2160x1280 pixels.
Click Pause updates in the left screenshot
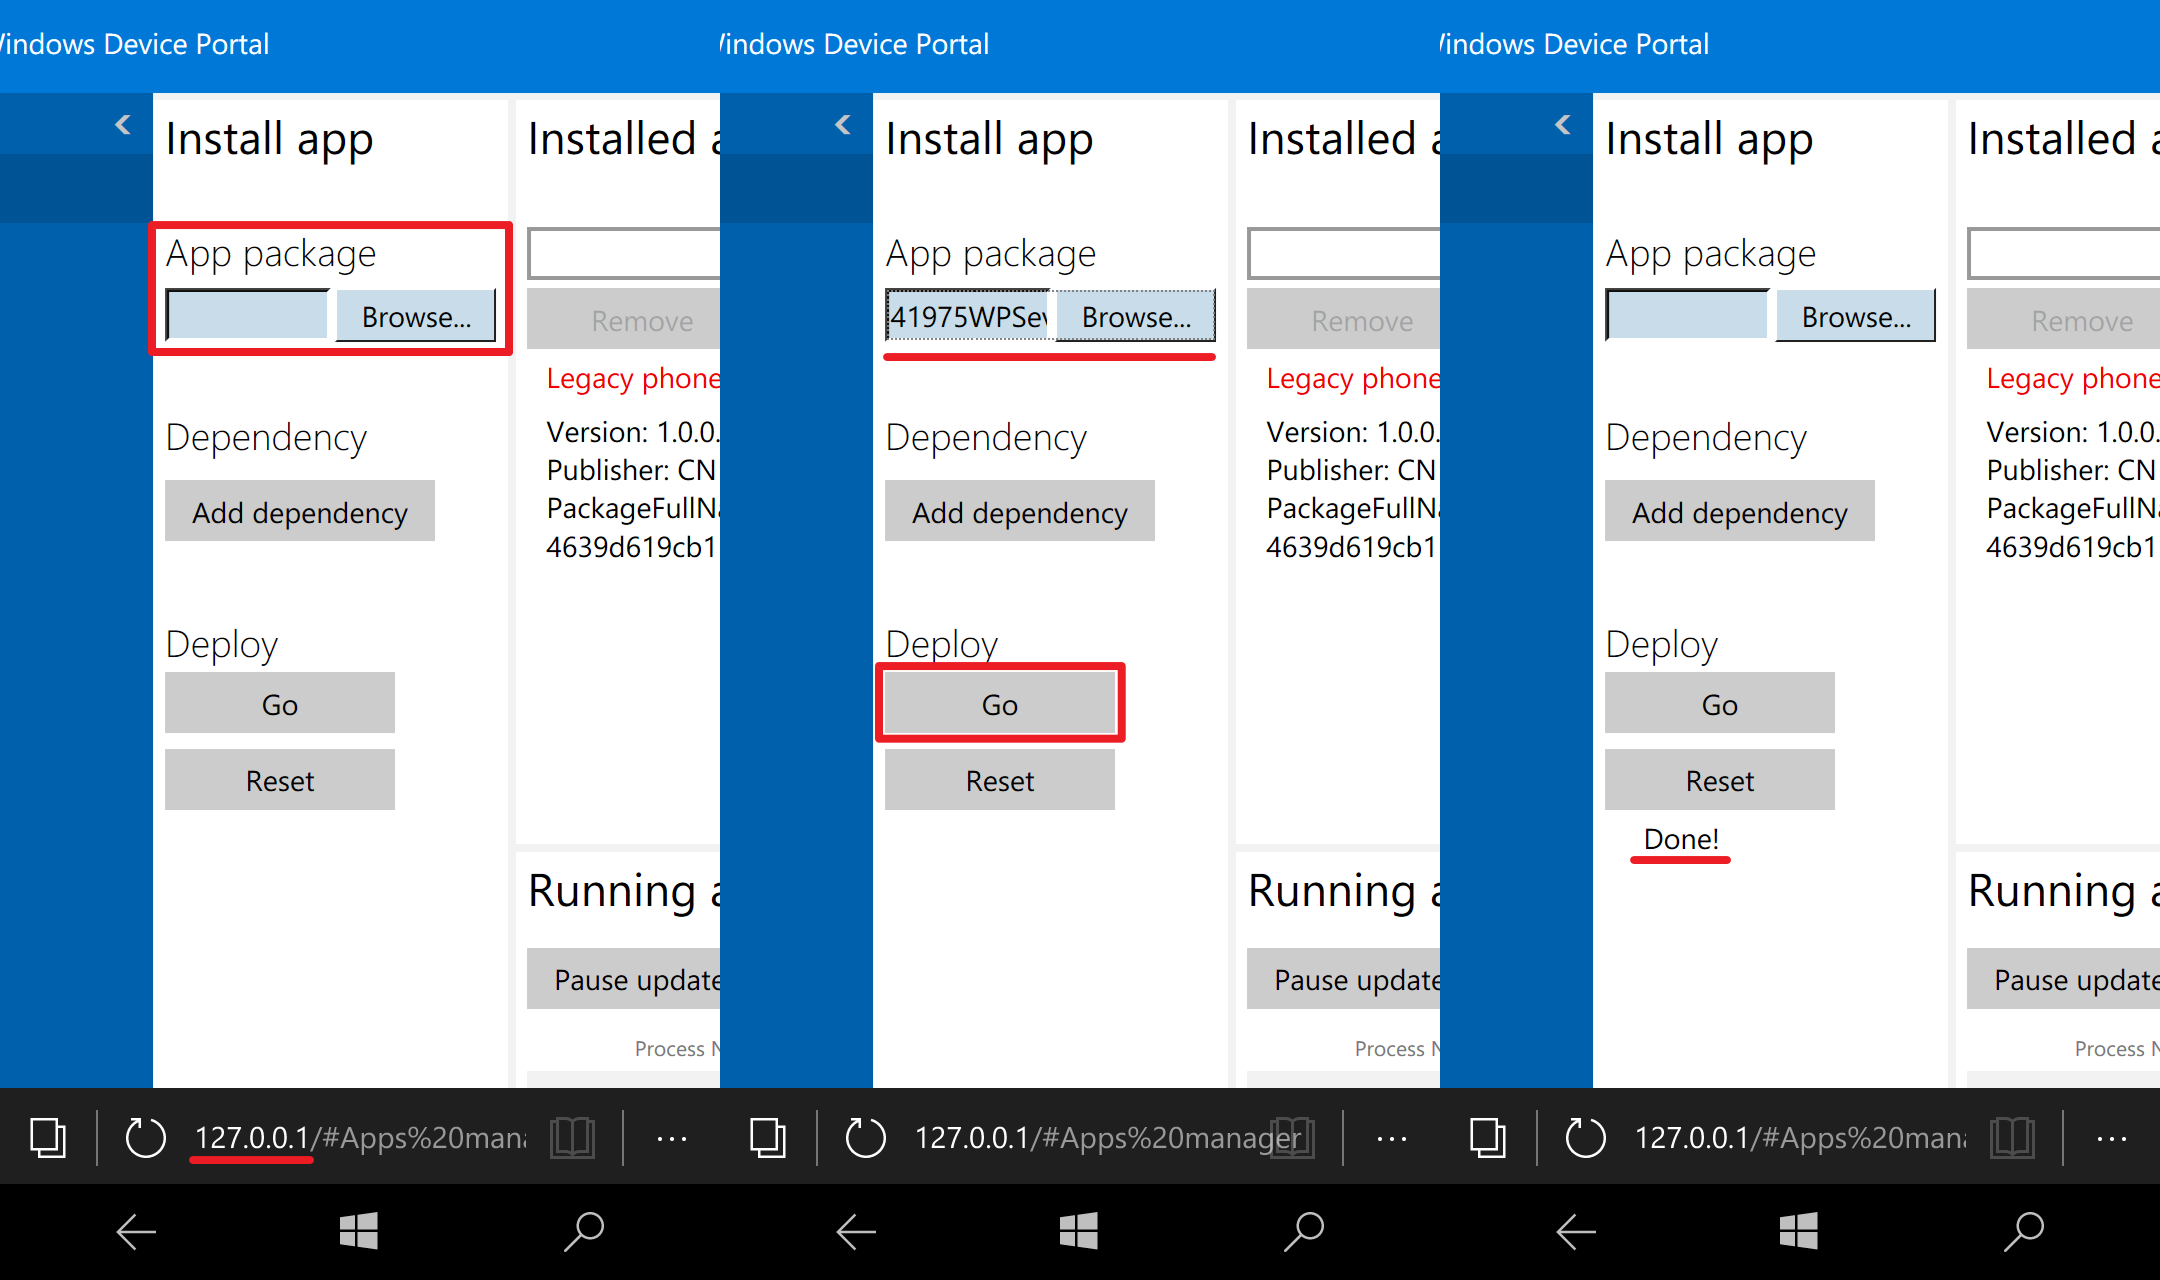click(x=624, y=979)
